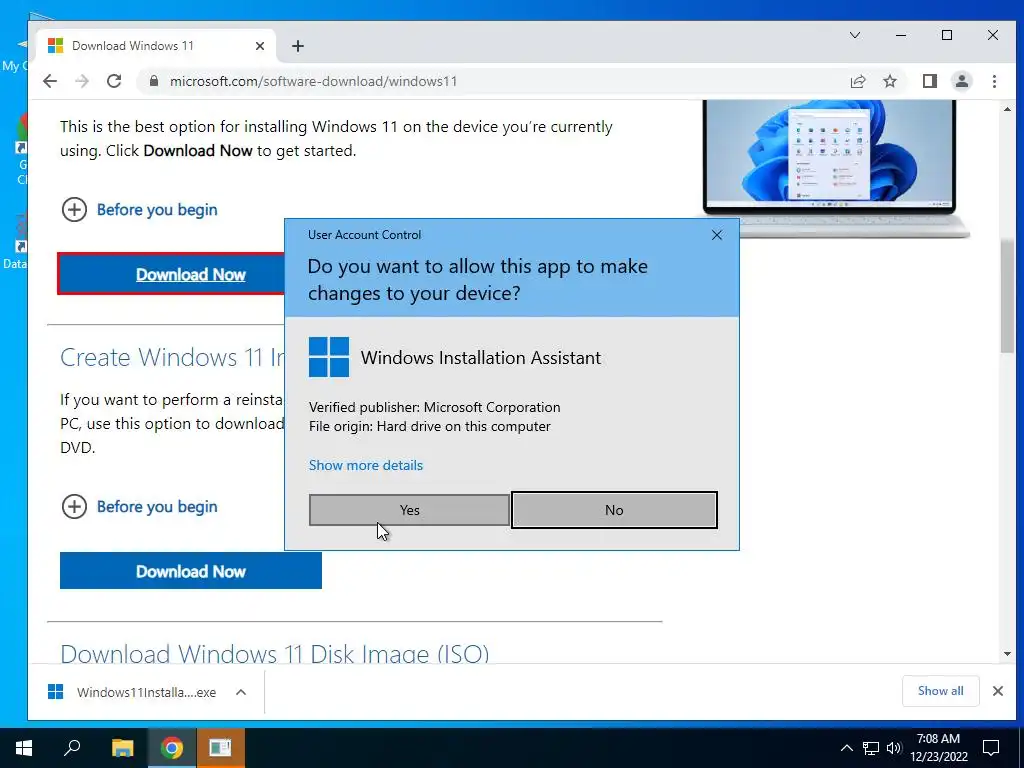Click the File origin: Hard drive text
1024x768 pixels.
click(430, 426)
